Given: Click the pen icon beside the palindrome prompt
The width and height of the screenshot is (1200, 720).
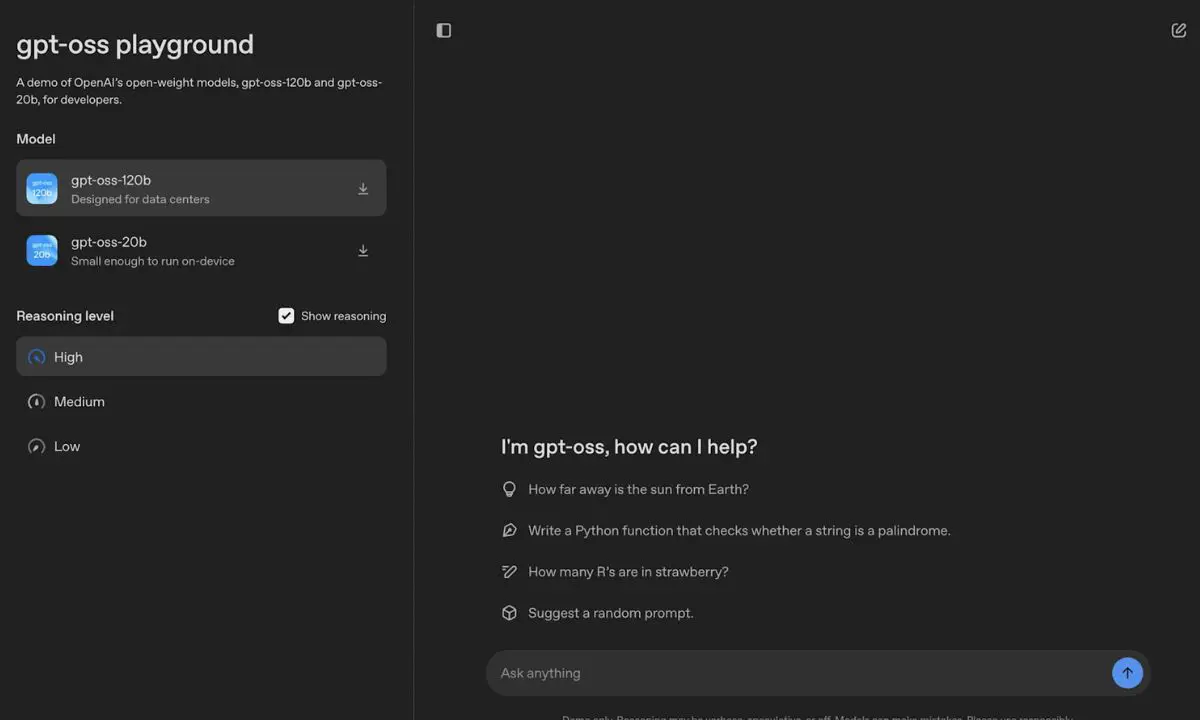Looking at the screenshot, I should [509, 531].
